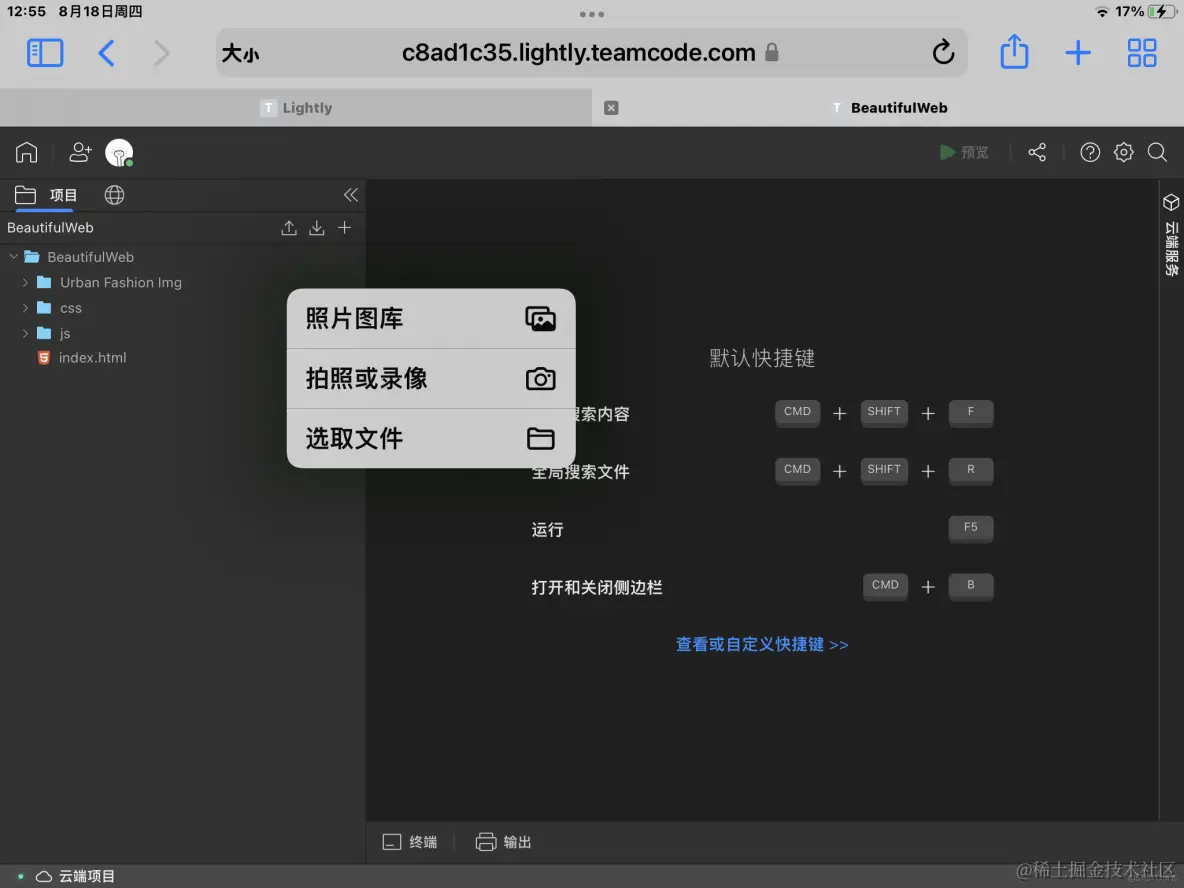
Task: Run the project with the 预览 button
Action: 964,152
